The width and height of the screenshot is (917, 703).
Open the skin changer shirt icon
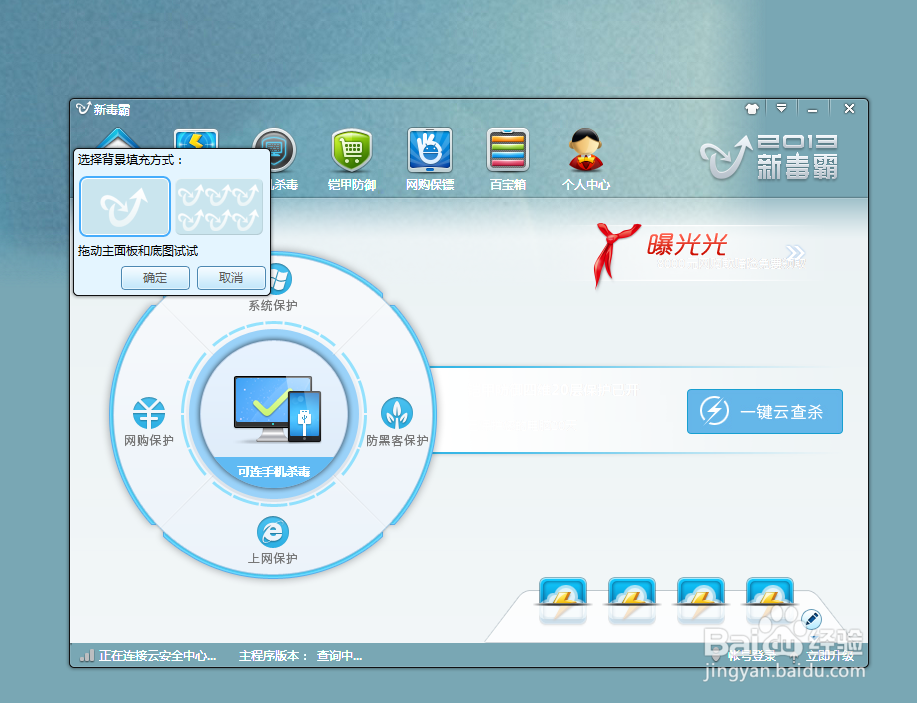pyautogui.click(x=752, y=109)
